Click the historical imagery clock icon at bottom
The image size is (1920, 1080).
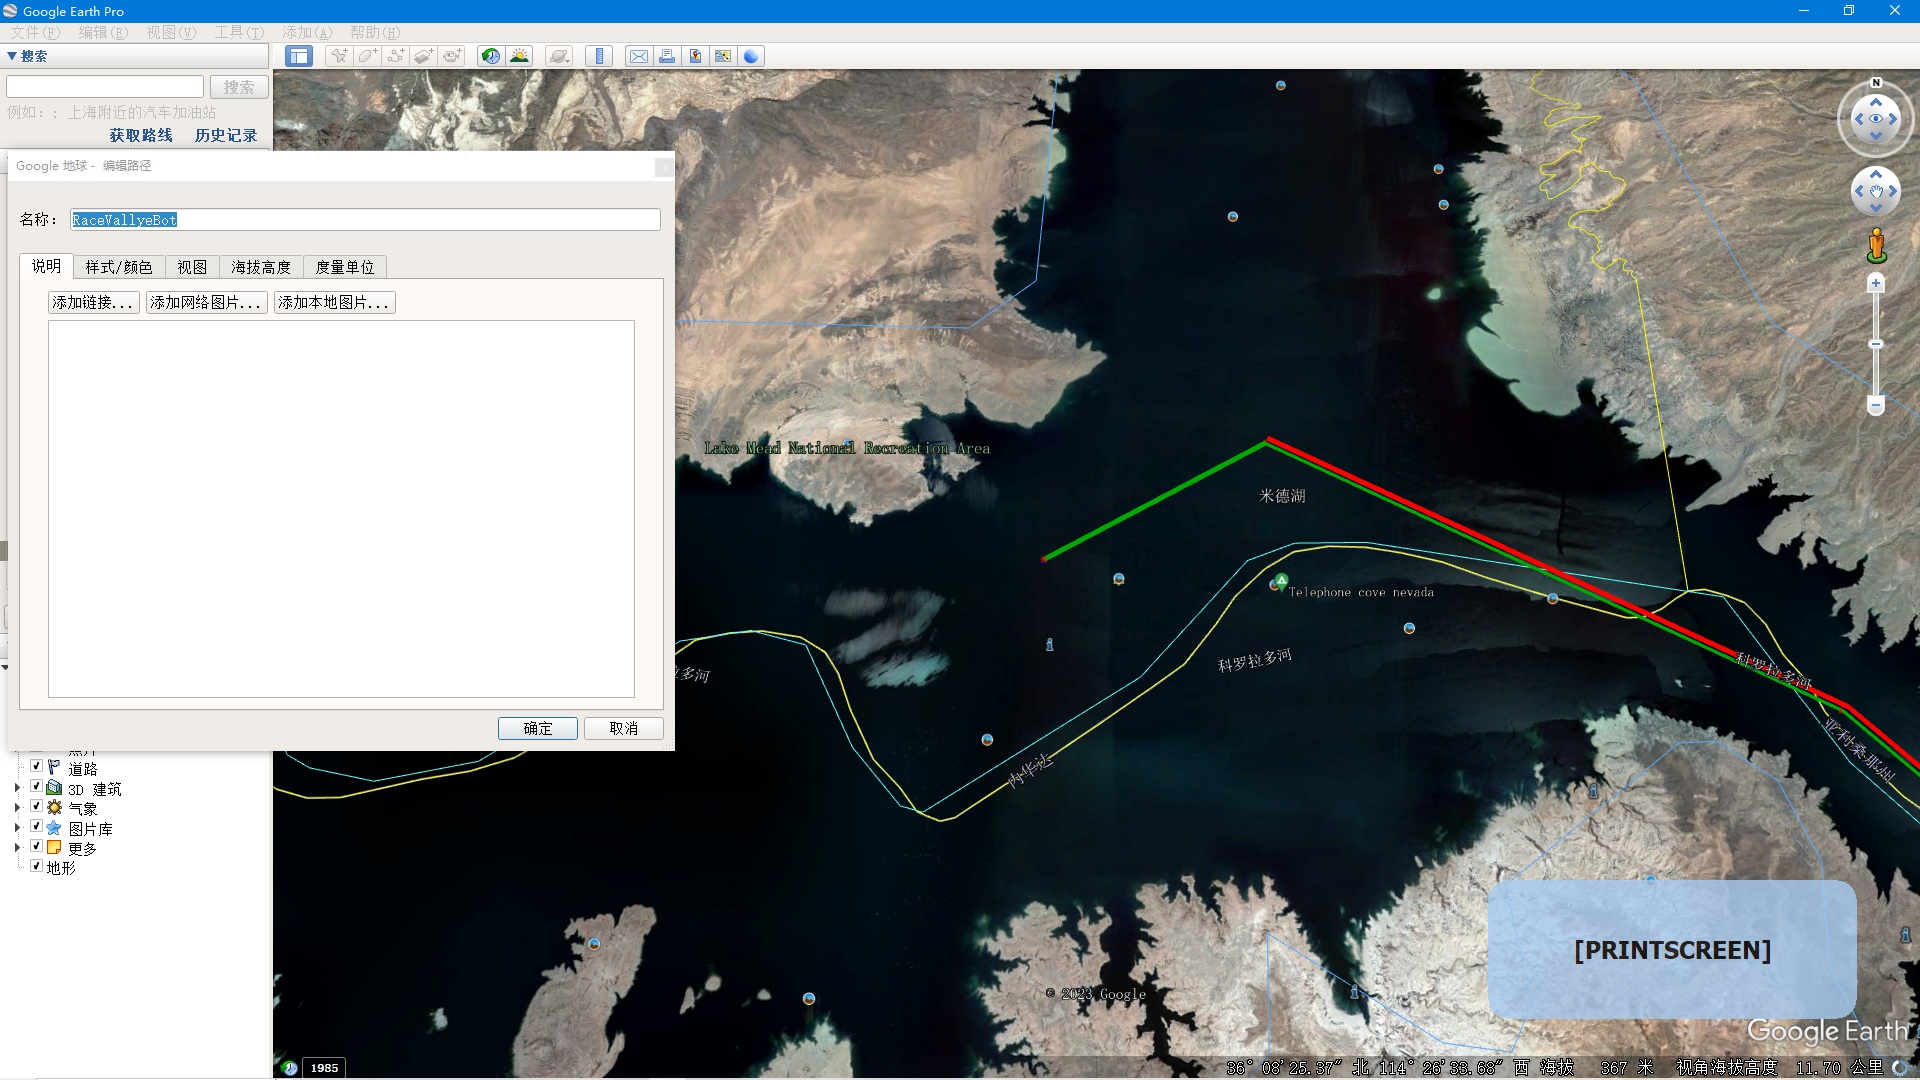pos(289,1068)
